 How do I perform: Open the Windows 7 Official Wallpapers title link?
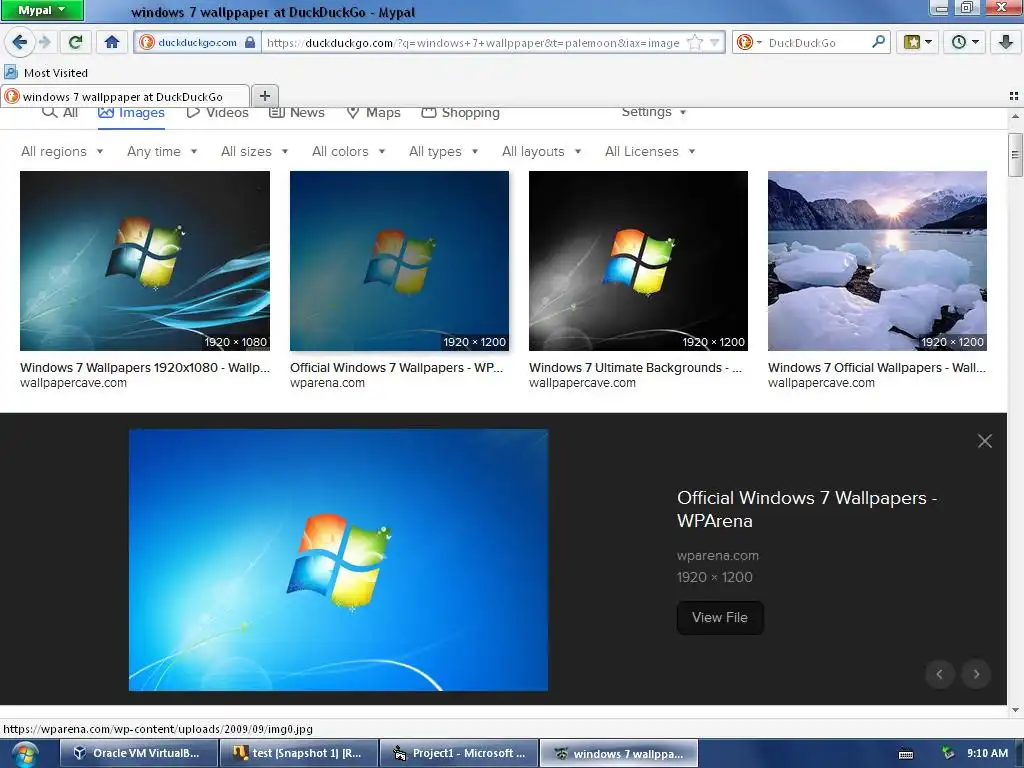coord(877,368)
